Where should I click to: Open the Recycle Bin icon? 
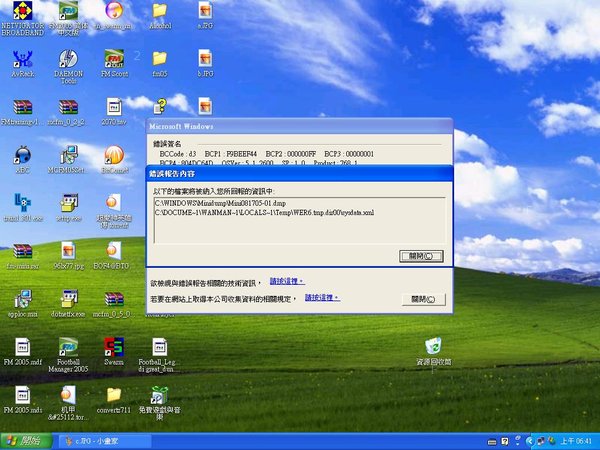click(x=434, y=352)
